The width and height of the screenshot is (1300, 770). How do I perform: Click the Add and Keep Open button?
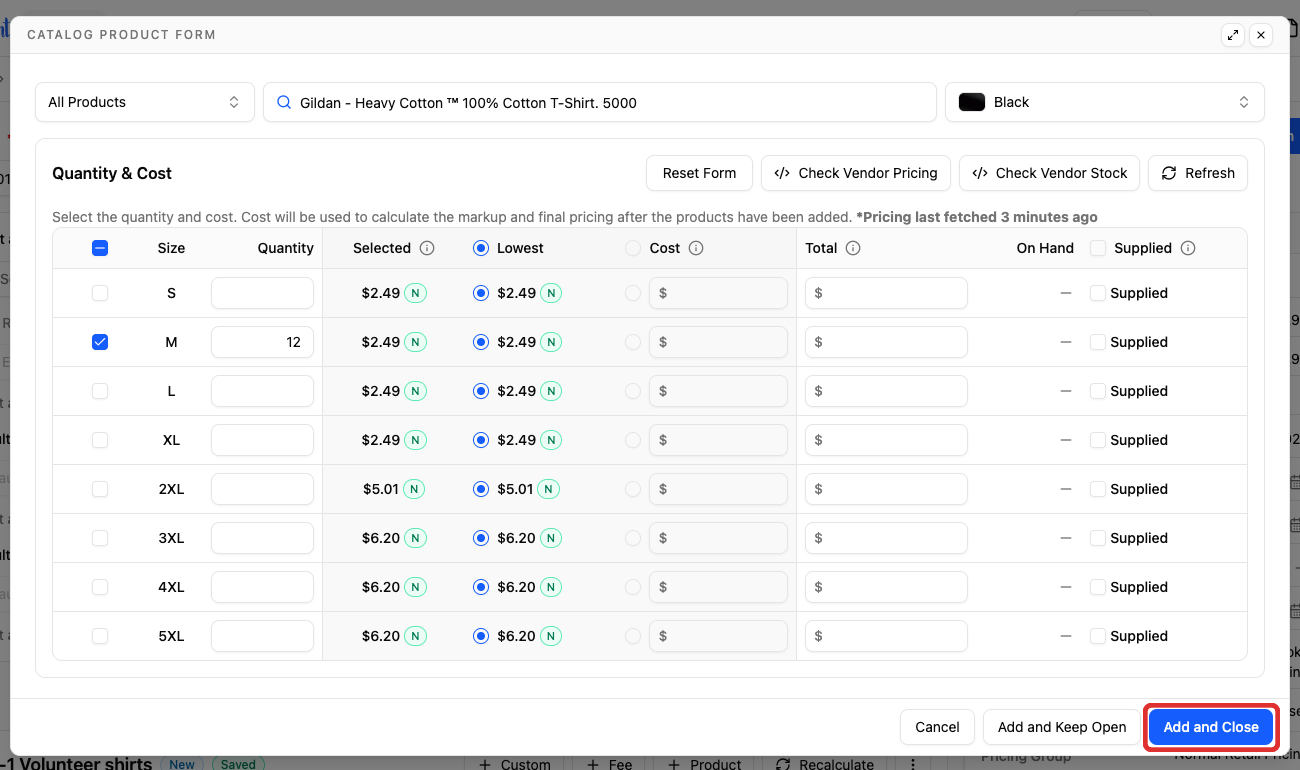[1062, 727]
